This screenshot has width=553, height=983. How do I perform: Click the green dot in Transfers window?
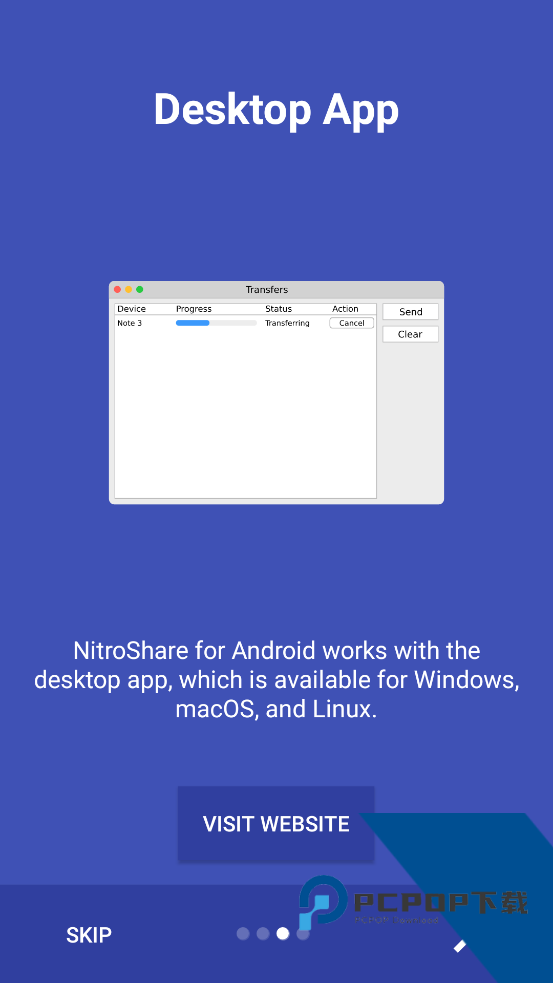(140, 290)
